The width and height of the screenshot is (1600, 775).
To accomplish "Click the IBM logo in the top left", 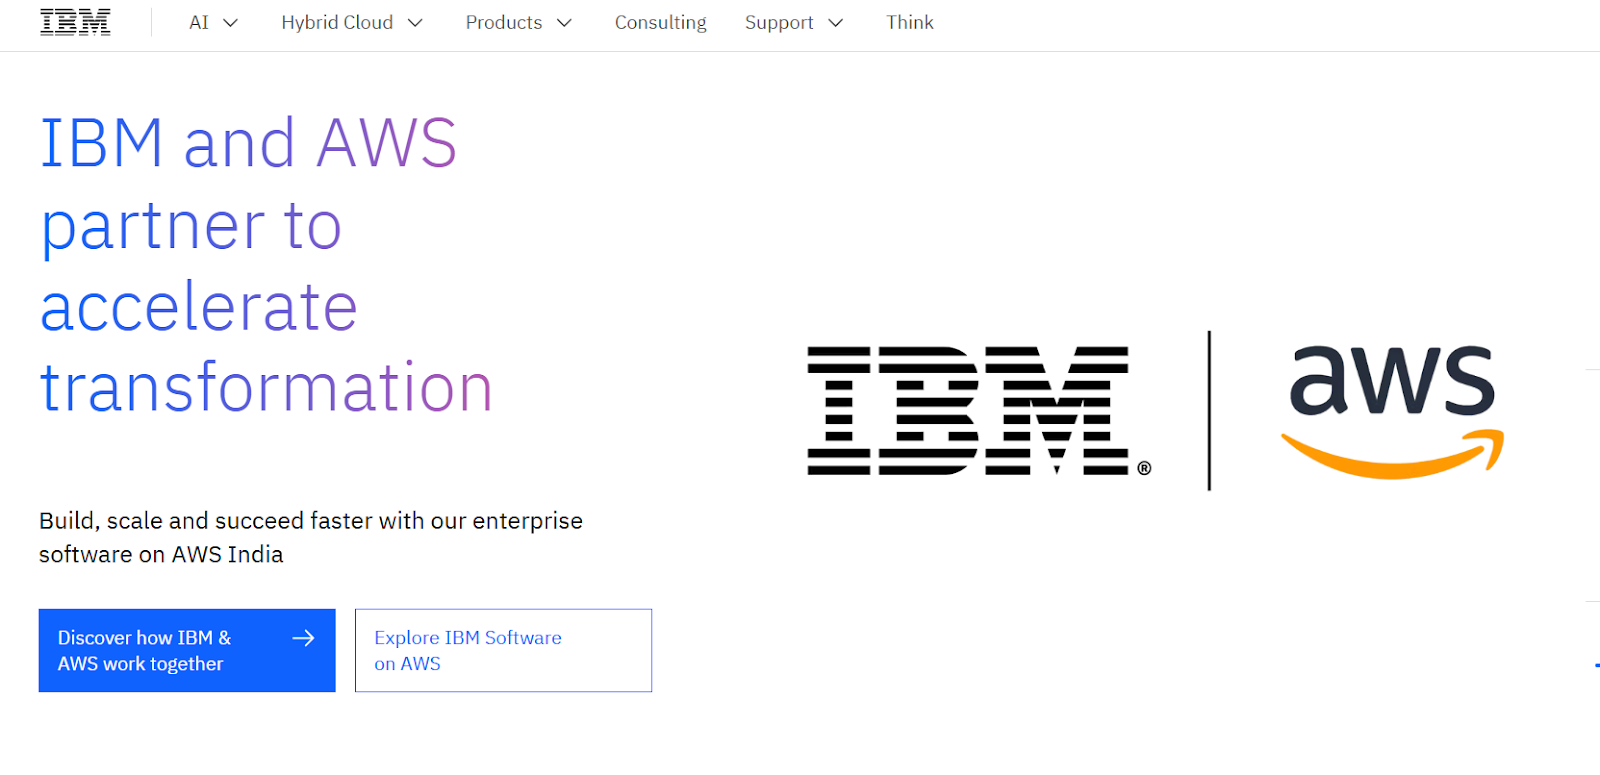I will click(74, 21).
